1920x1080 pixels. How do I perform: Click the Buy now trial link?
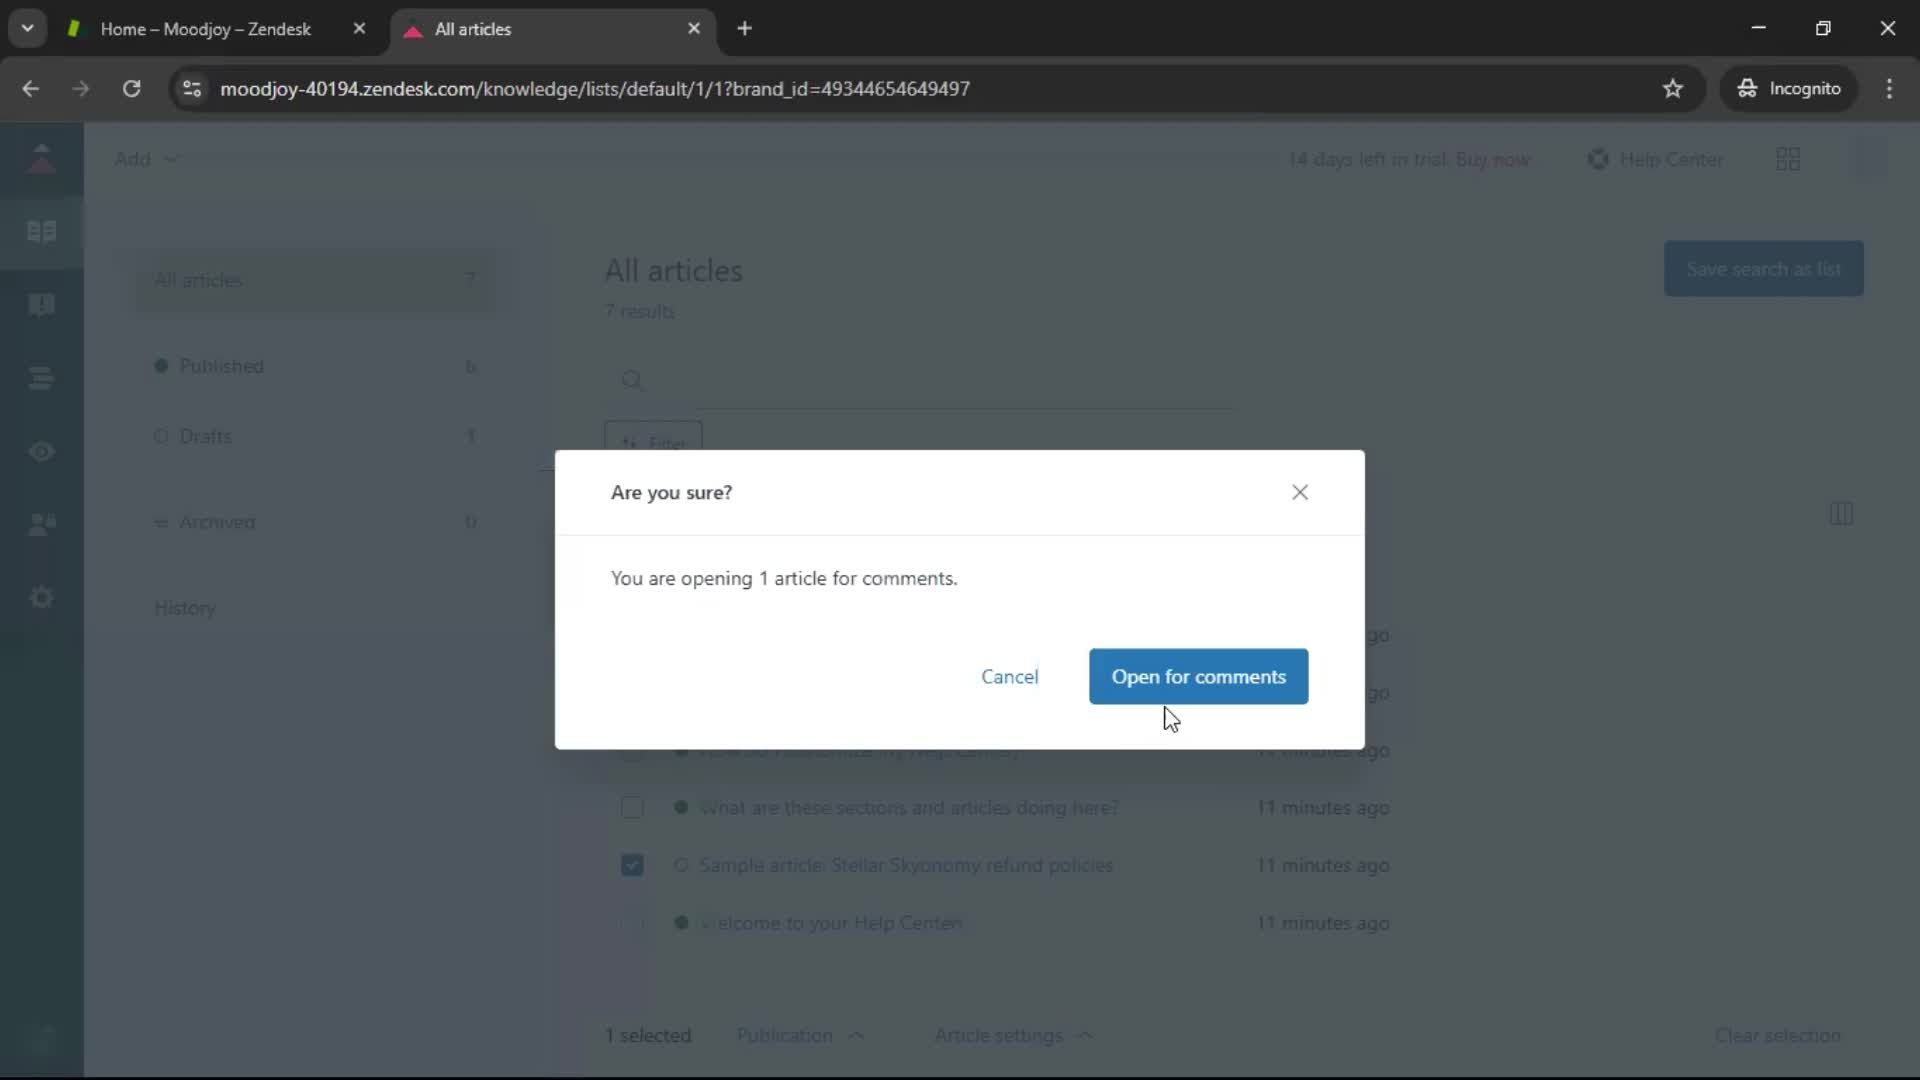click(1492, 159)
